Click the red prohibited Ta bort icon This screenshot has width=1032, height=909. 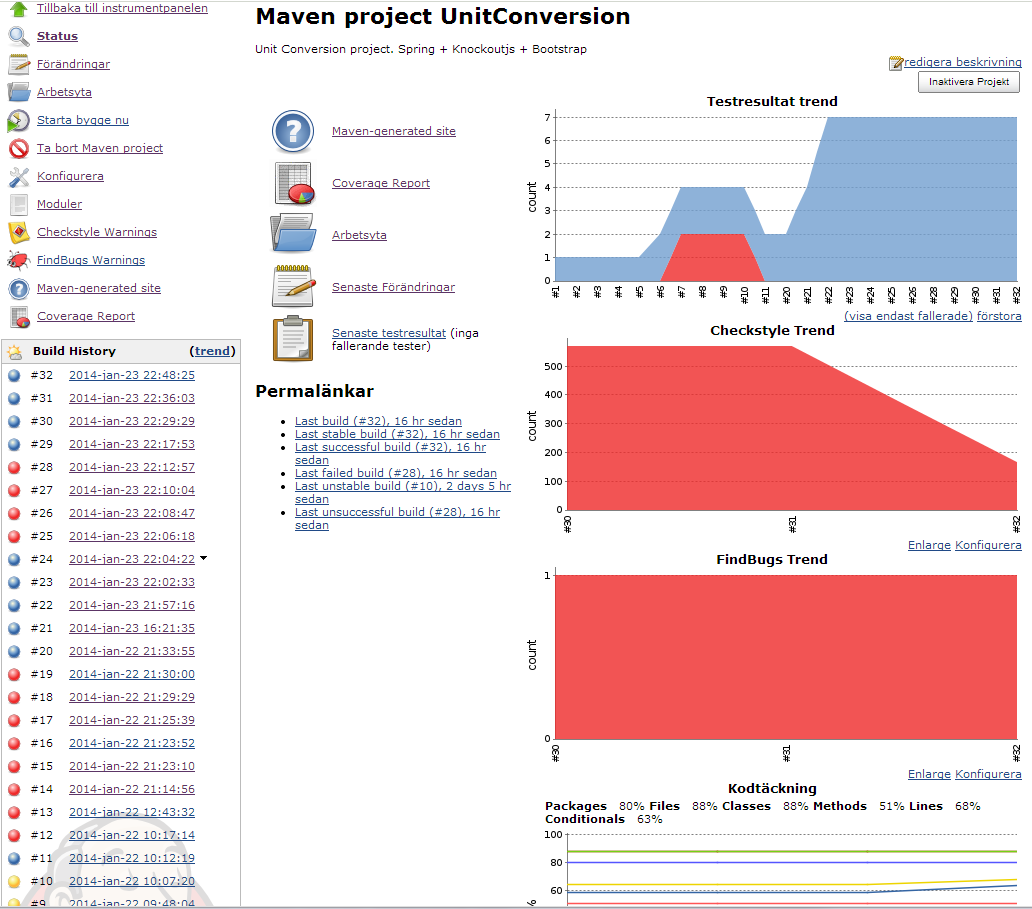18,148
